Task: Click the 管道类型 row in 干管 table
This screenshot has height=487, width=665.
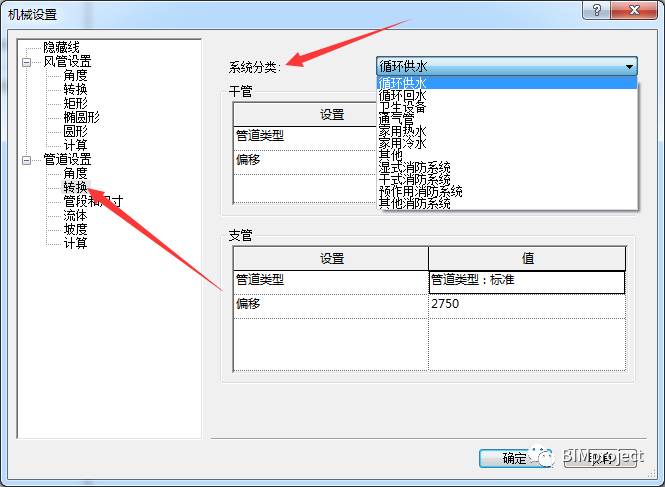Action: click(x=305, y=138)
